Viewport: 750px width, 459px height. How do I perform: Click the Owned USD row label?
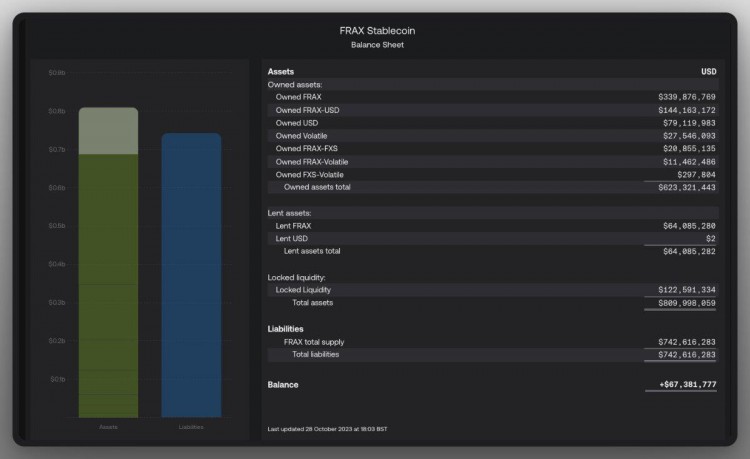[296, 123]
